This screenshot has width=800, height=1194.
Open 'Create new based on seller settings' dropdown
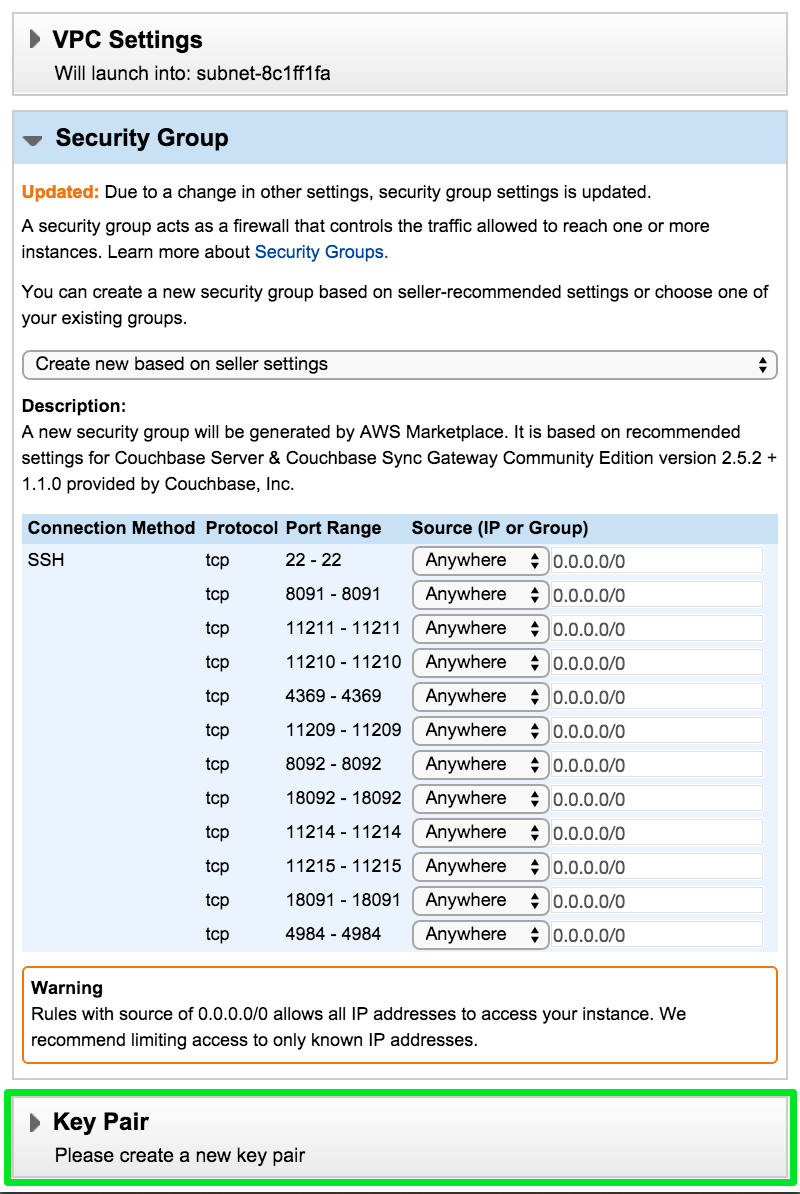click(399, 364)
